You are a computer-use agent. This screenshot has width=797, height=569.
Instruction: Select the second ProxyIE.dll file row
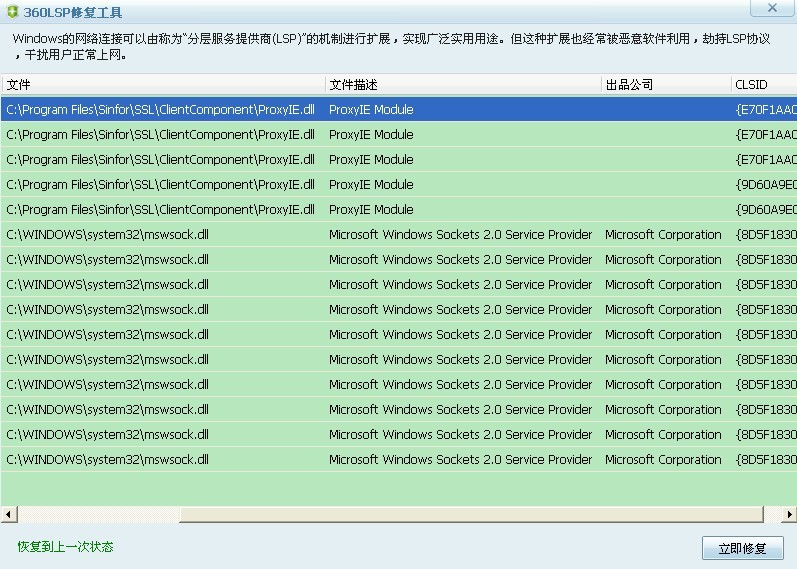tap(398, 134)
